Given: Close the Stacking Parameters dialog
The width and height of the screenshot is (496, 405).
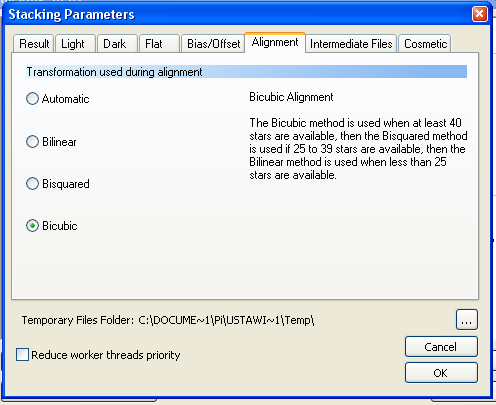Looking at the screenshot, I should pos(479,14).
